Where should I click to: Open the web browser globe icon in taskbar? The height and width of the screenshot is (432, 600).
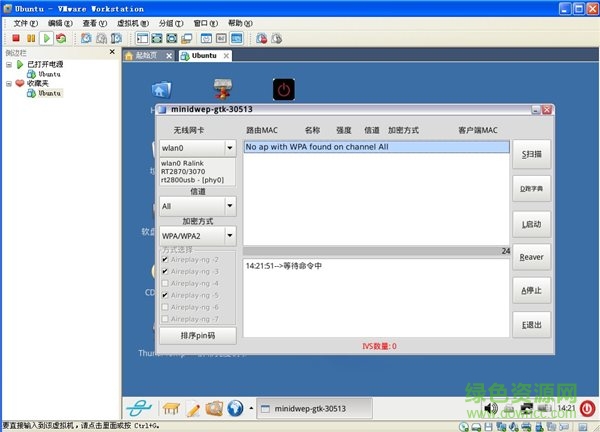pos(236,408)
